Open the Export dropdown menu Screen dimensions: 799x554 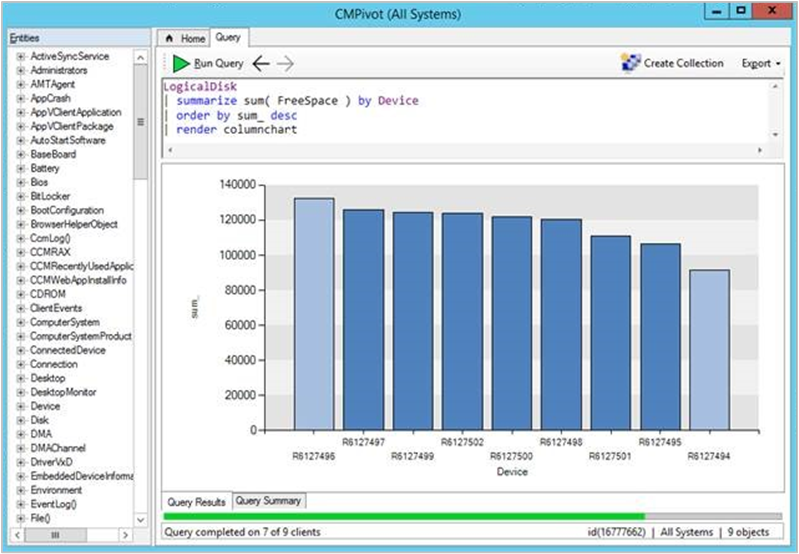coord(761,63)
